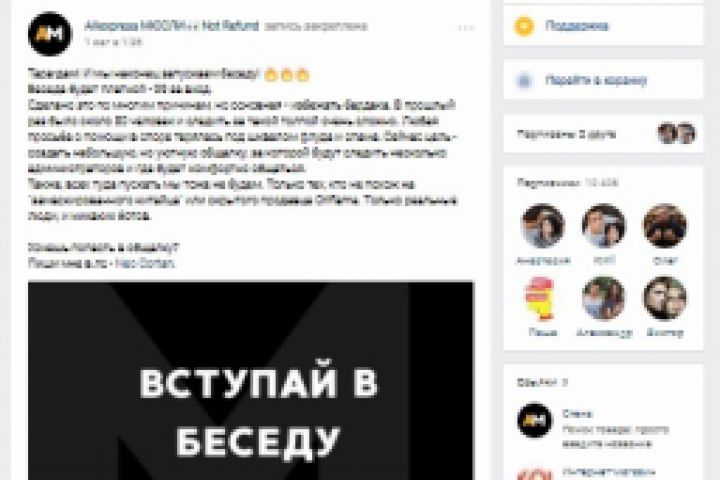Open the friends-subscribed row with two avatars

pyautogui.click(x=603, y=134)
